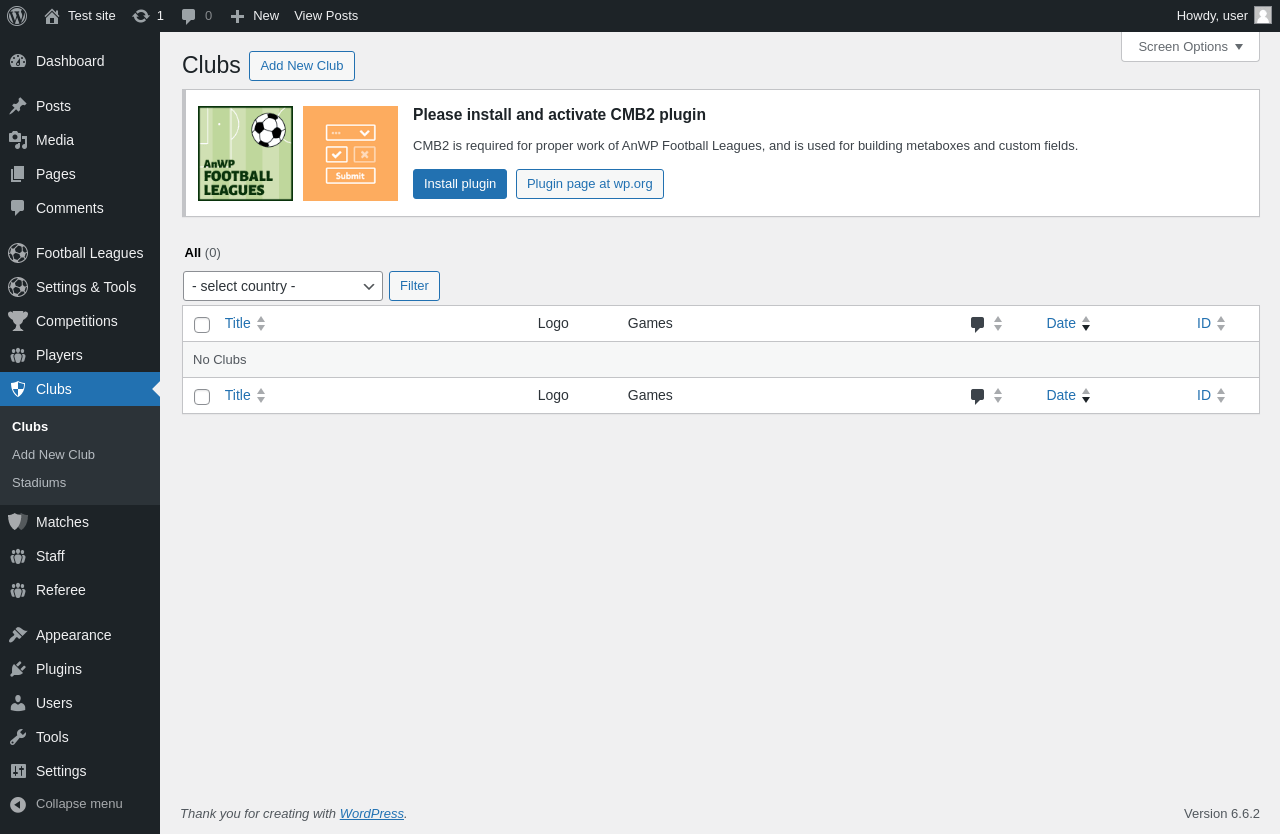Click the Settings & Tools ball icon
Screen dimensions: 1280x834
point(18,287)
